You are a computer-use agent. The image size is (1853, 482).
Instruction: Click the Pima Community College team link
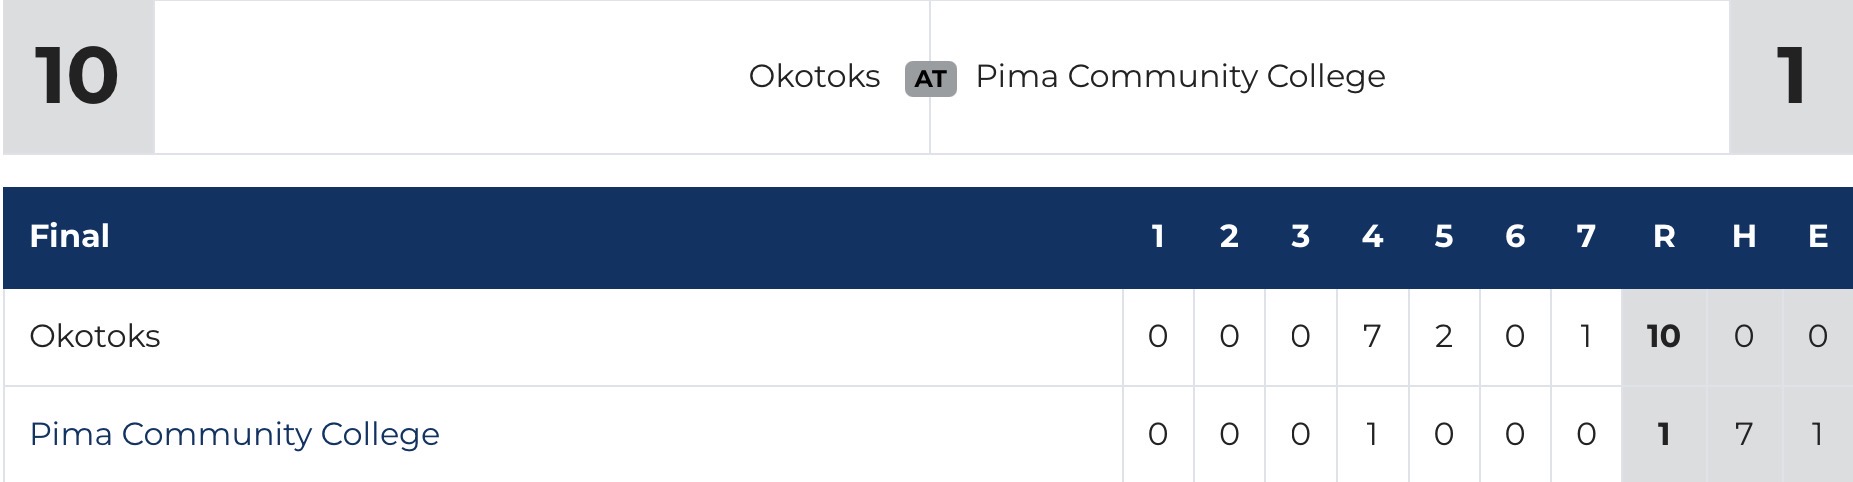pyautogui.click(x=234, y=434)
